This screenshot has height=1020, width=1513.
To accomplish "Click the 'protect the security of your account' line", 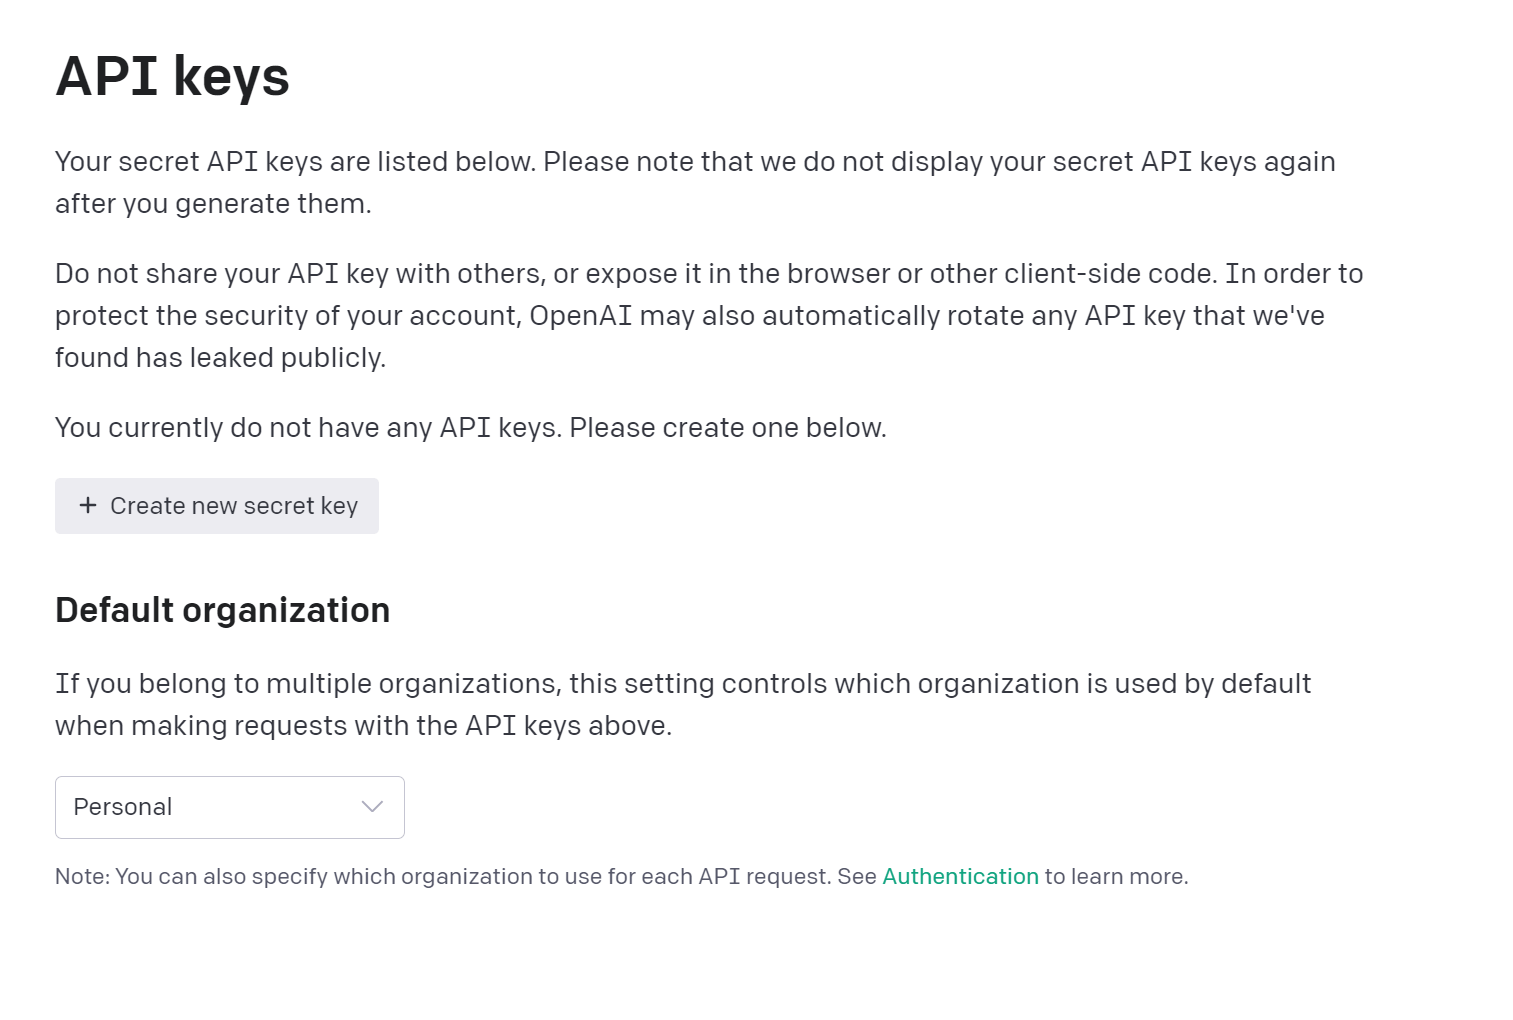I will click(290, 316).
